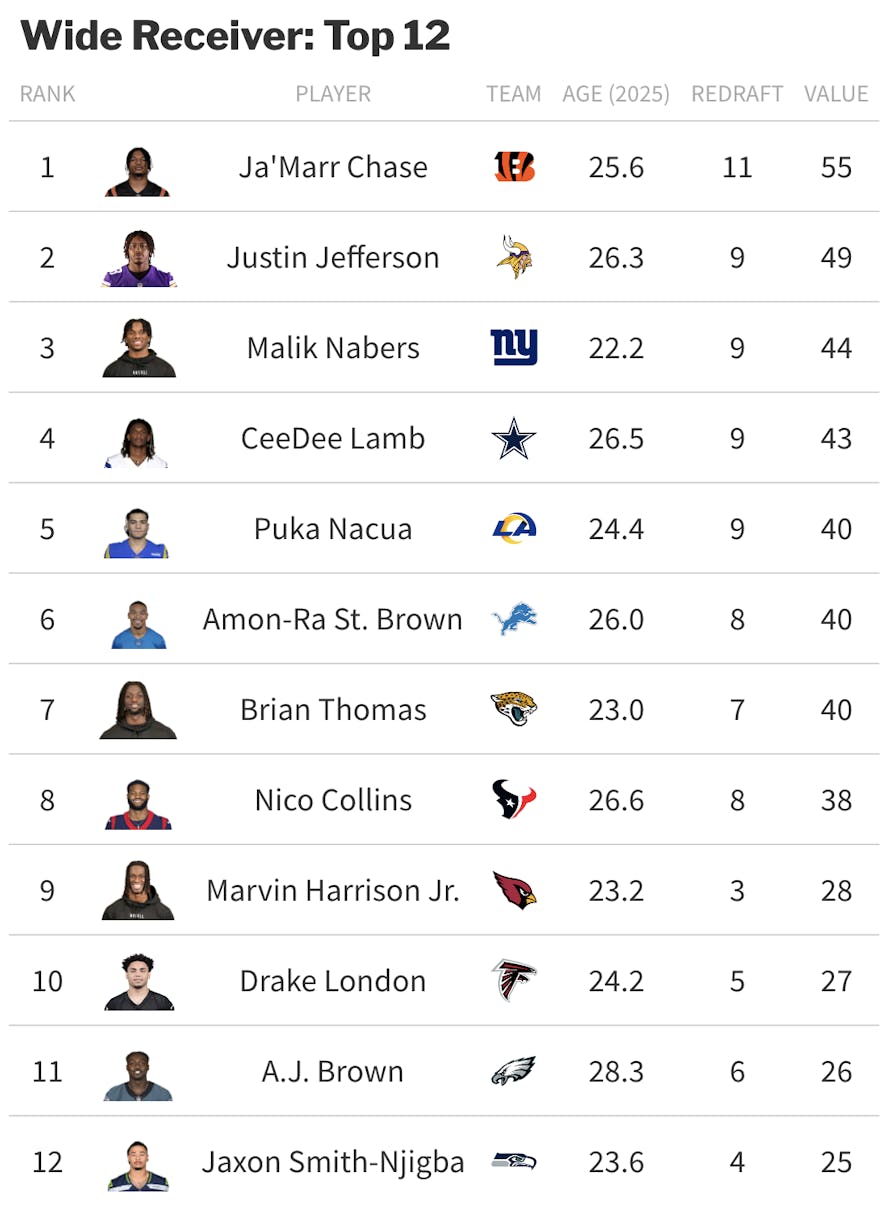
Task: Click the RANK column header
Action: tap(47, 94)
